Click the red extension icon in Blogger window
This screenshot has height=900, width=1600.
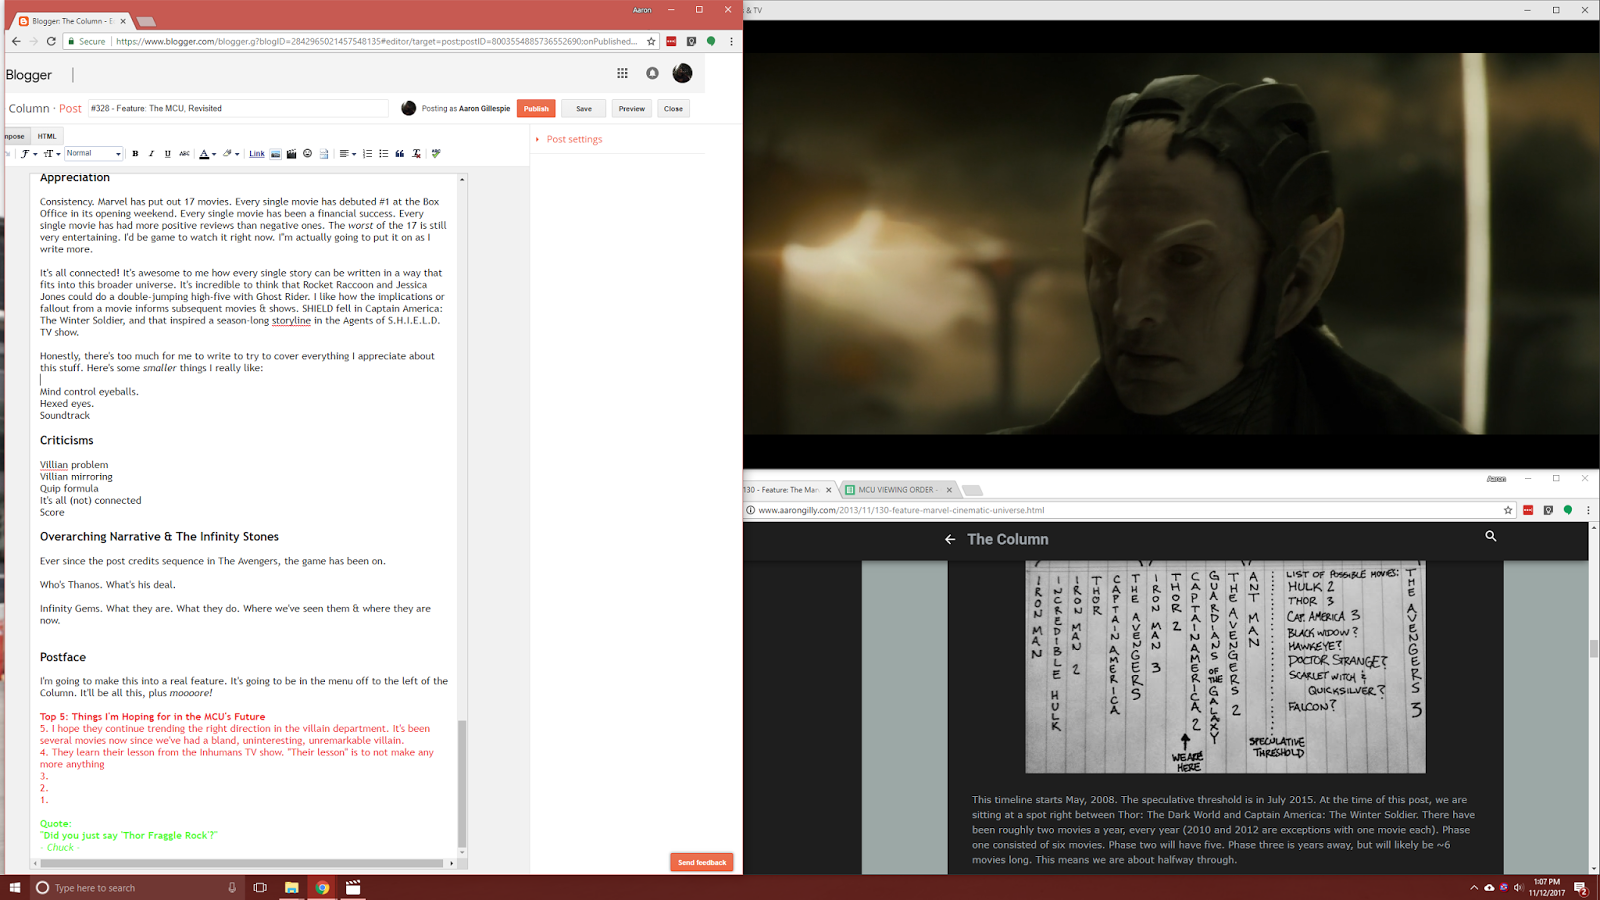click(671, 41)
